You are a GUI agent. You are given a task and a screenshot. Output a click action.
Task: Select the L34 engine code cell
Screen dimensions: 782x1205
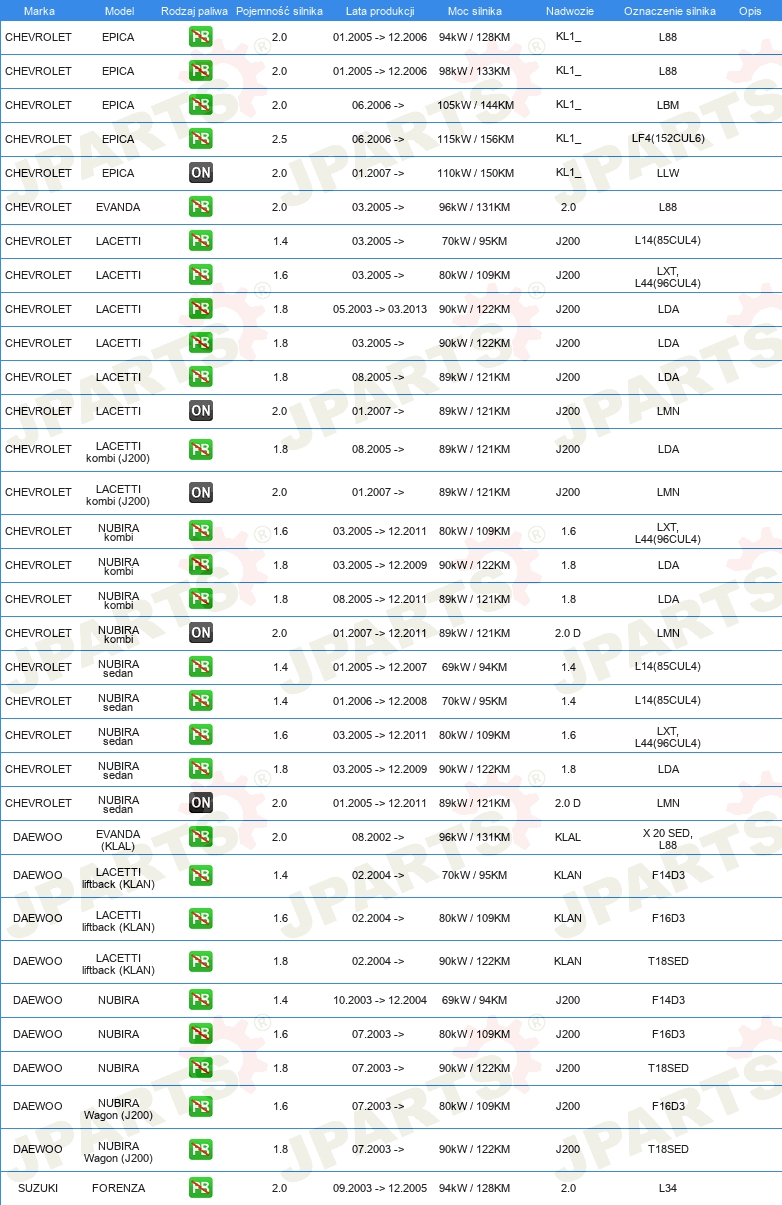(668, 1188)
